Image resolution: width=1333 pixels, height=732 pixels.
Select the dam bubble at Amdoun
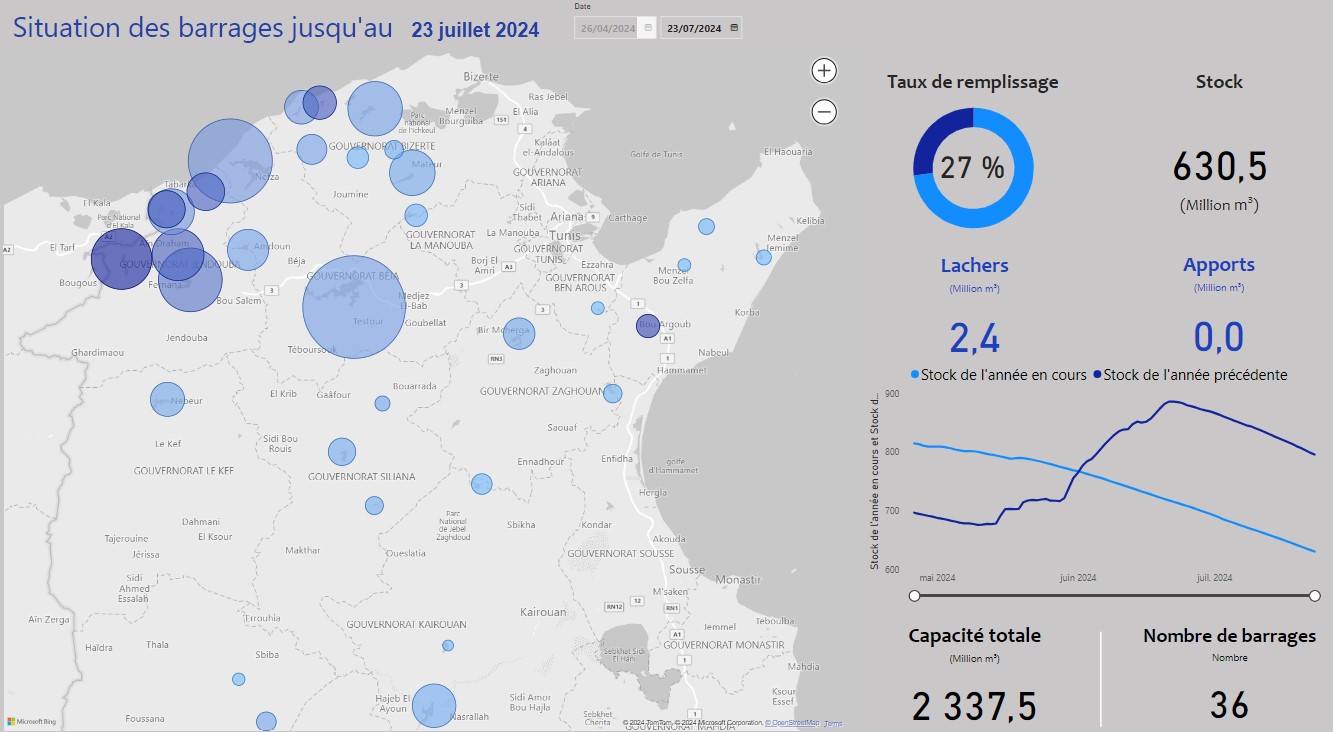[x=248, y=250]
